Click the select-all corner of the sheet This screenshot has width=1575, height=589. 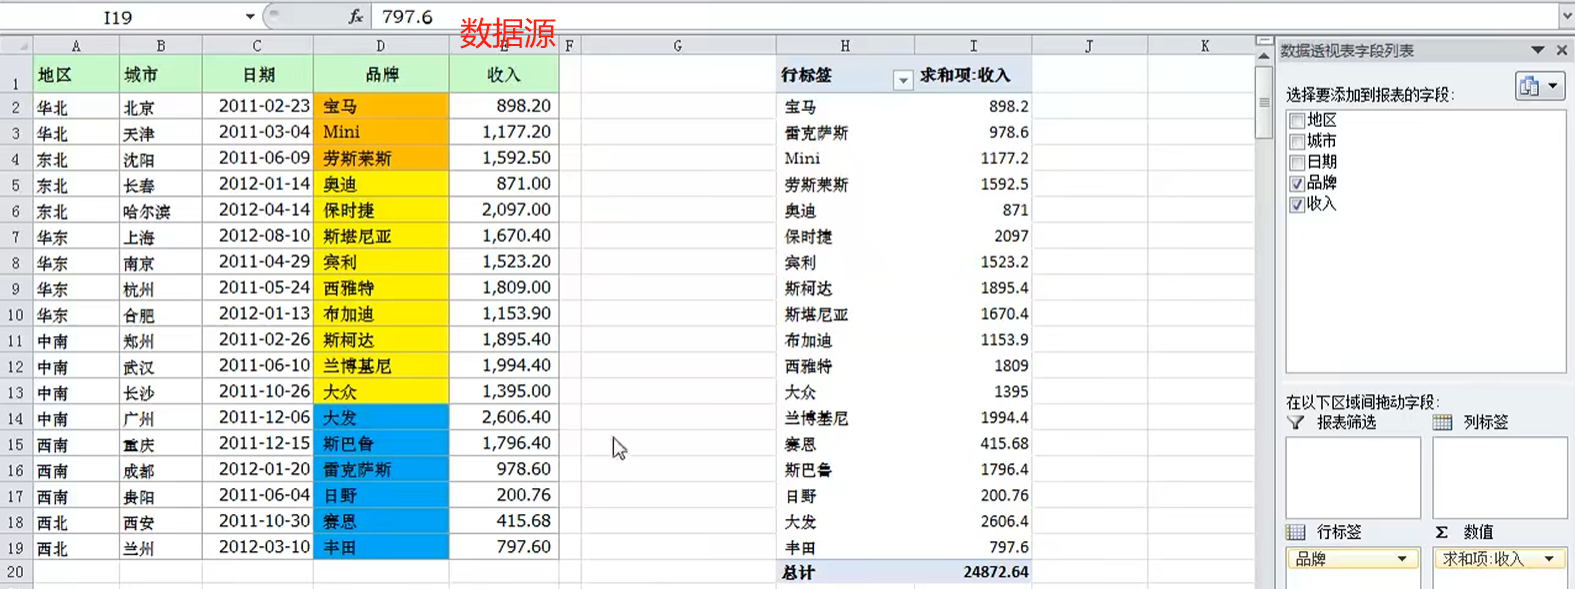(16, 45)
